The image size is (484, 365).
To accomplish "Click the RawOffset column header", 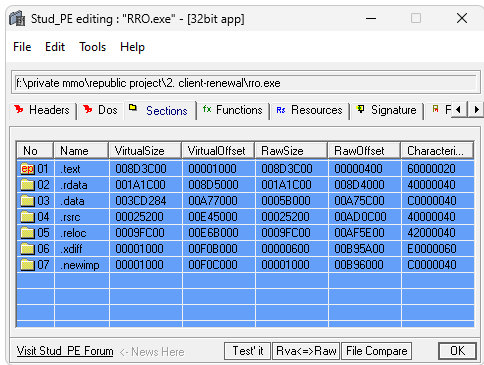I will [x=364, y=151].
